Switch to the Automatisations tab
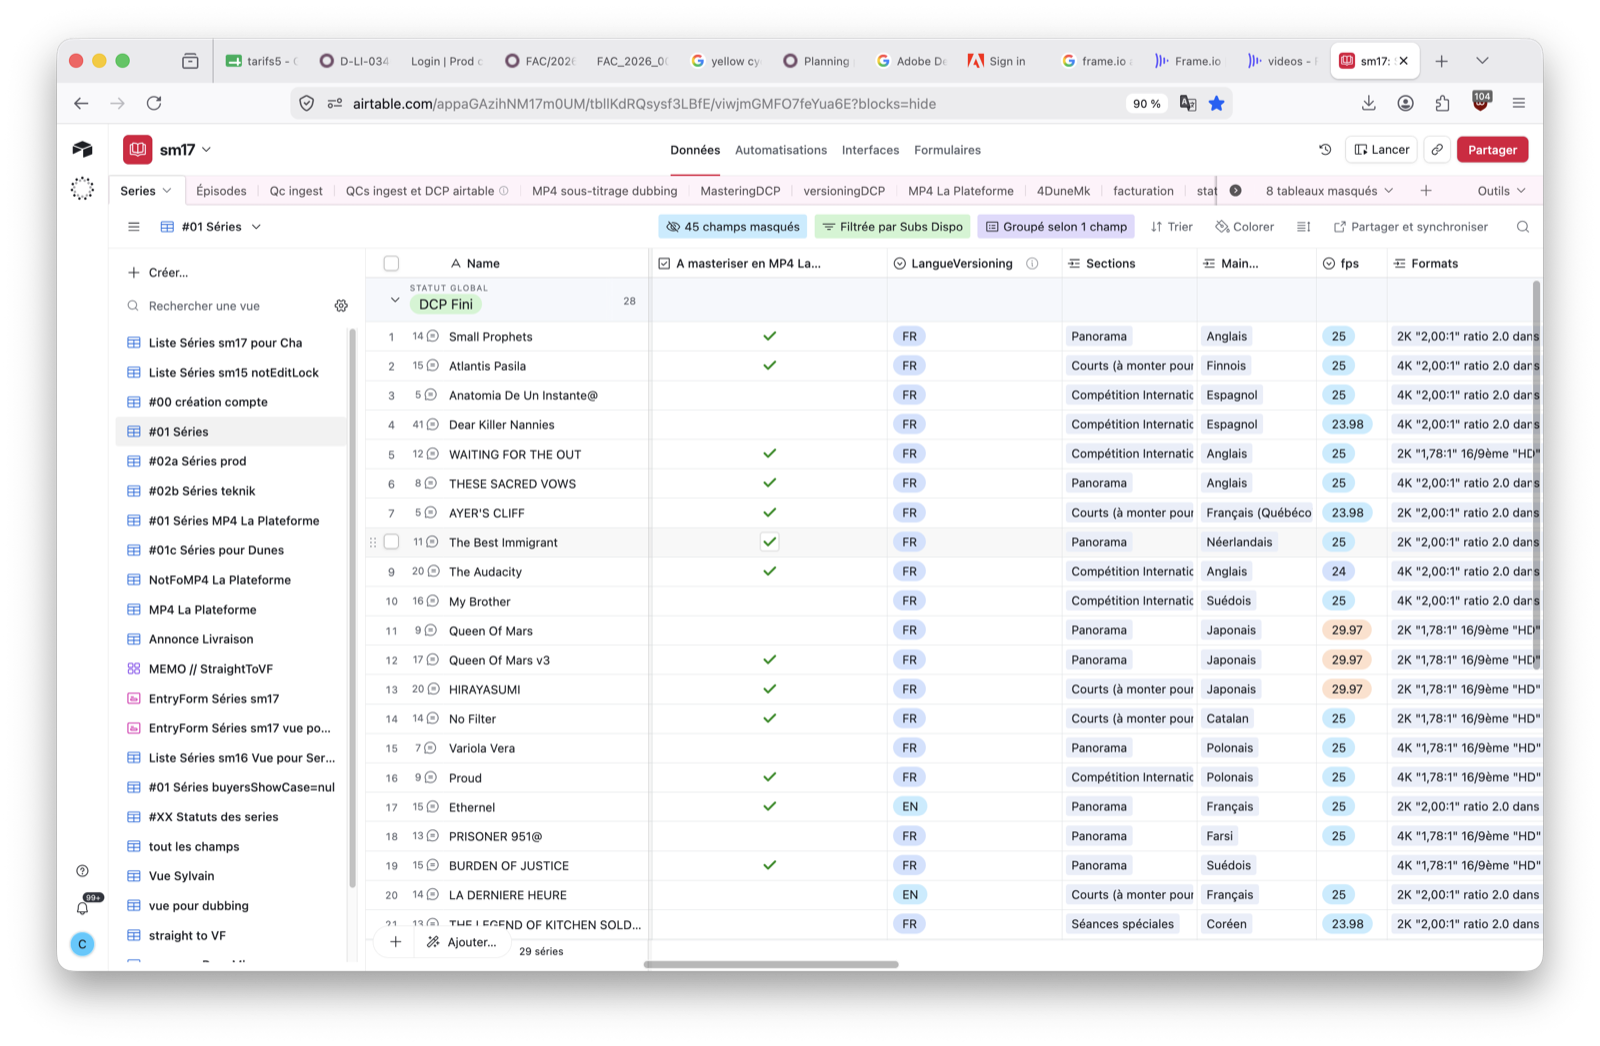The width and height of the screenshot is (1600, 1046). click(x=781, y=150)
